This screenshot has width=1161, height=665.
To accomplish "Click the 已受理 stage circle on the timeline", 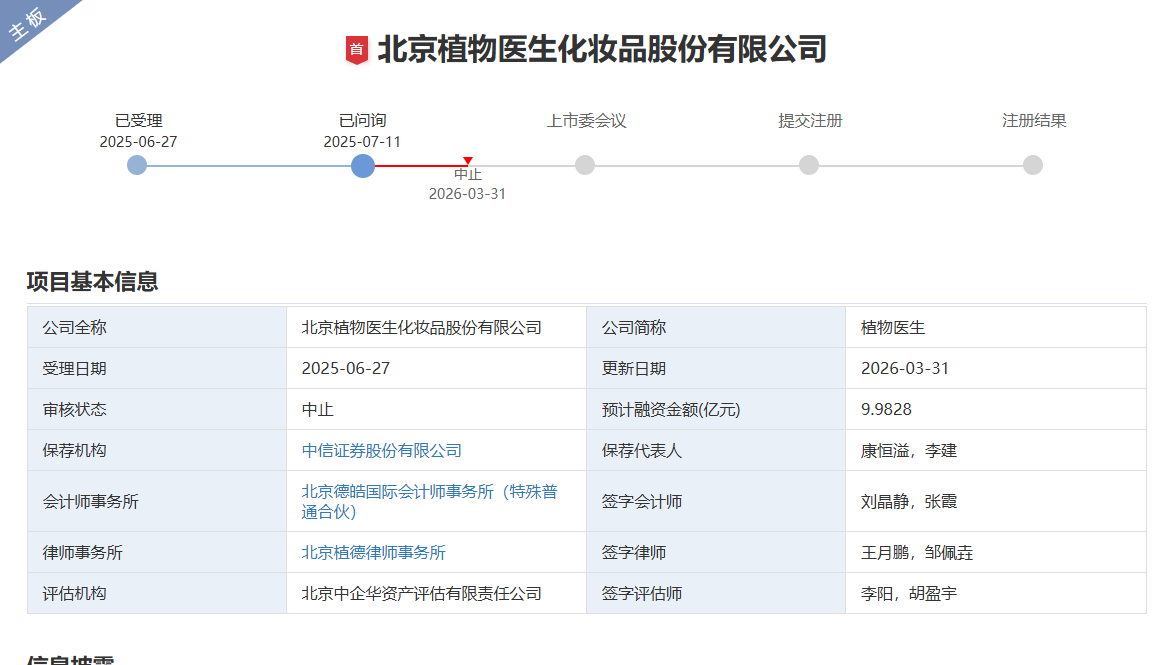I will tap(137, 165).
